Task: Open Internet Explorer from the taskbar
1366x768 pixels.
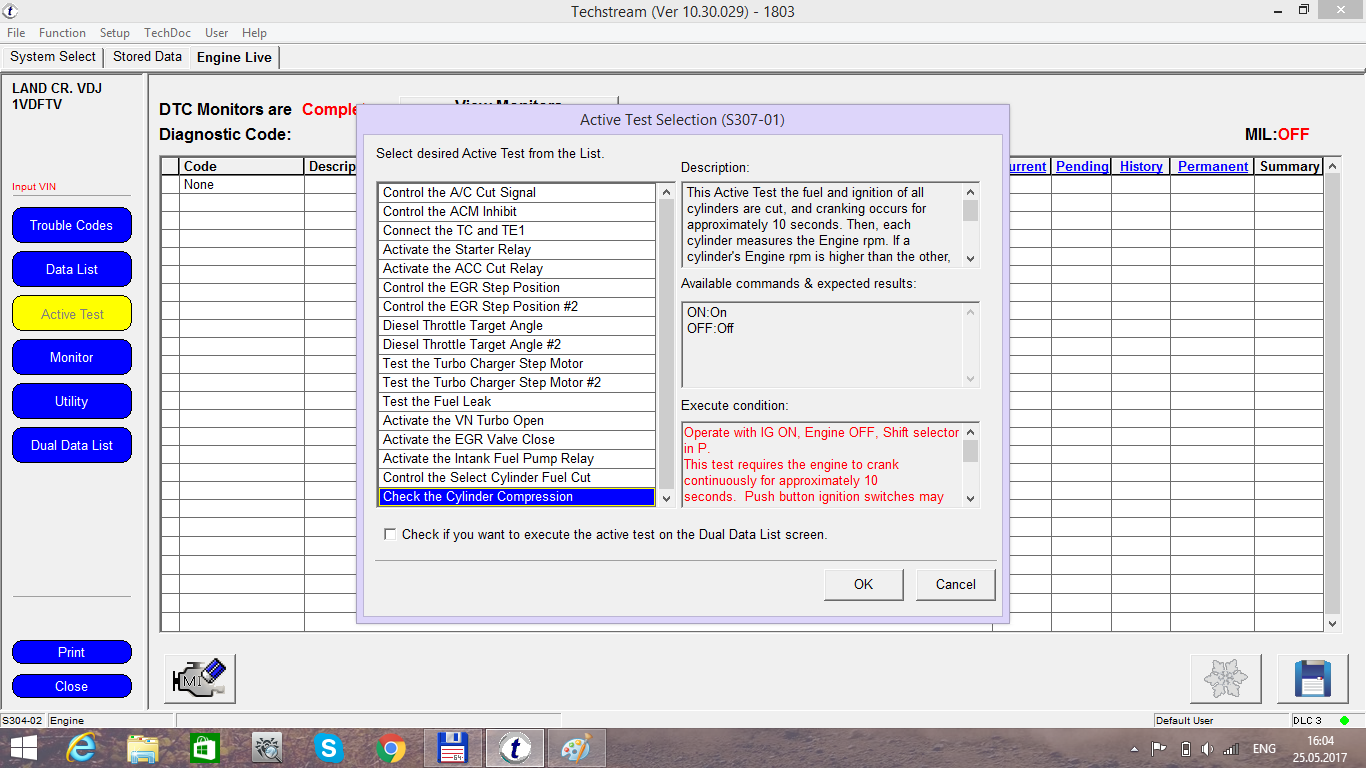Action: click(81, 748)
